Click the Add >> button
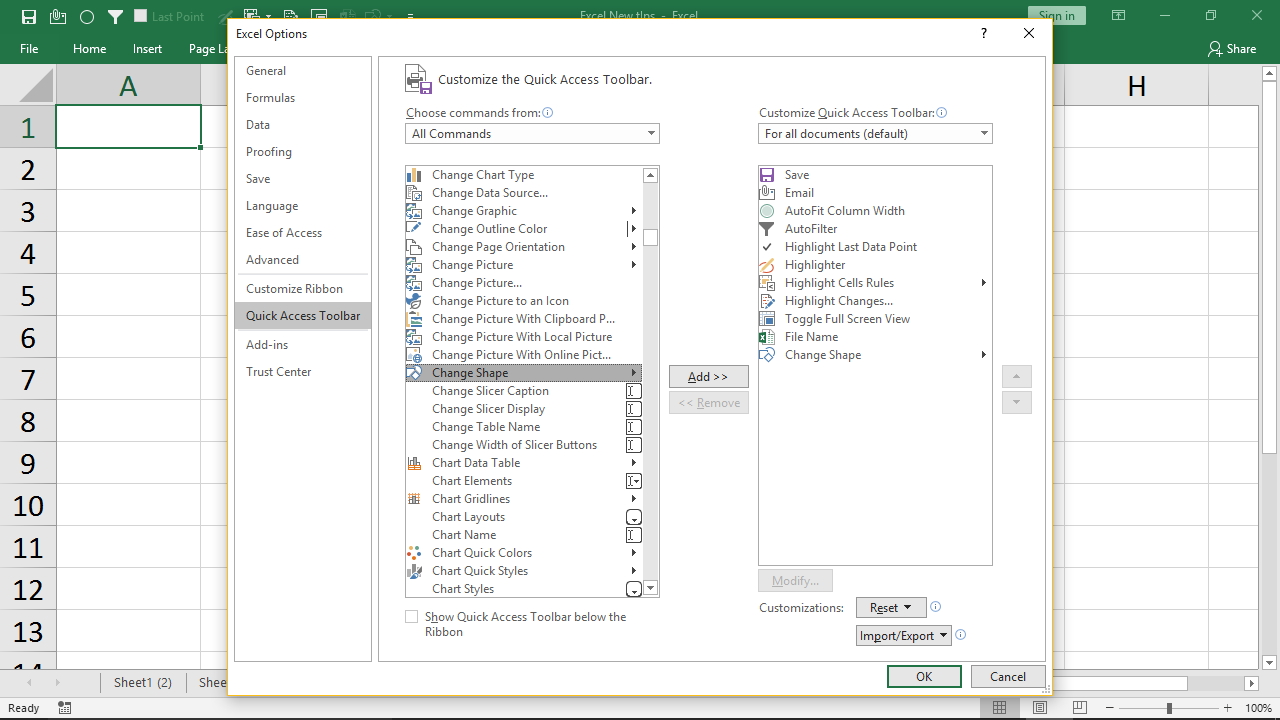 708,377
